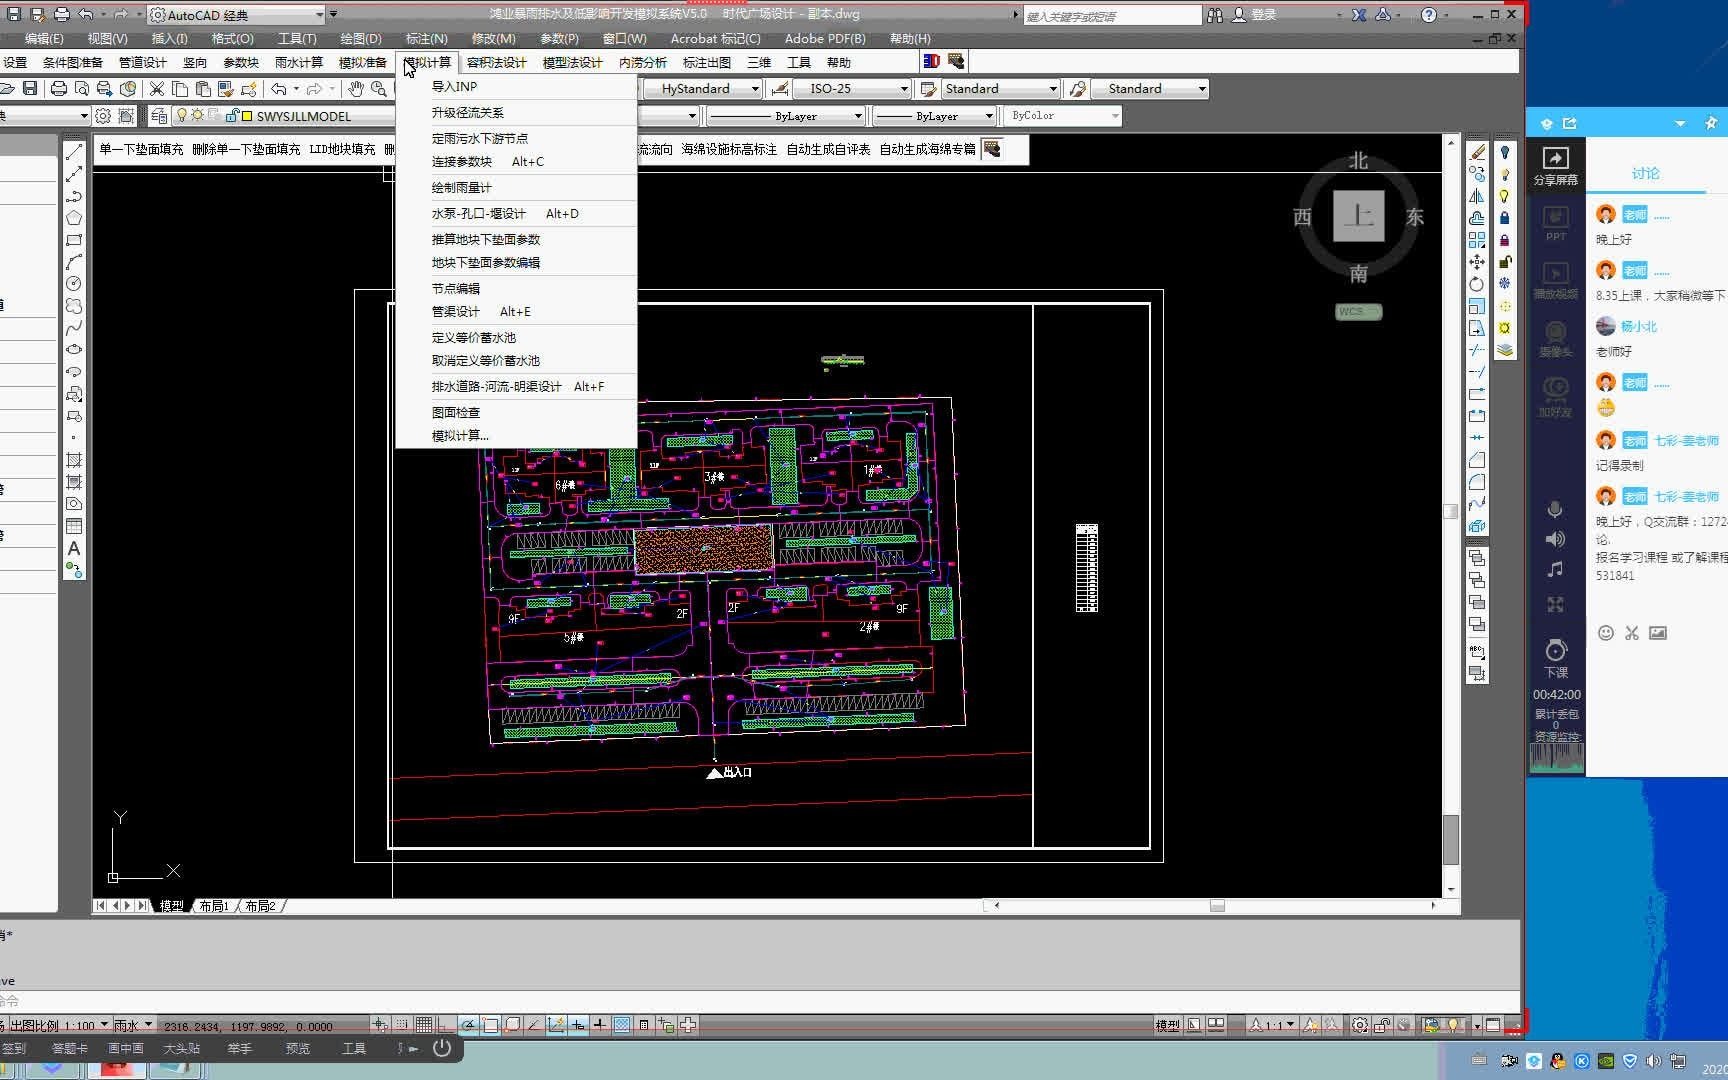The height and width of the screenshot is (1080, 1728).
Task: Click the screenshot scissors icon in chat
Action: pos(1632,633)
